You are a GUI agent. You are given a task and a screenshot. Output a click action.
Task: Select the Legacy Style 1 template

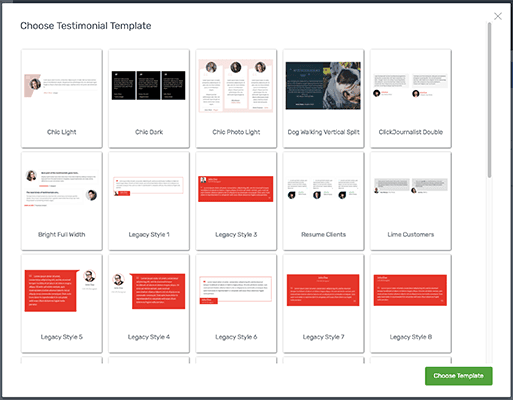[149, 201]
